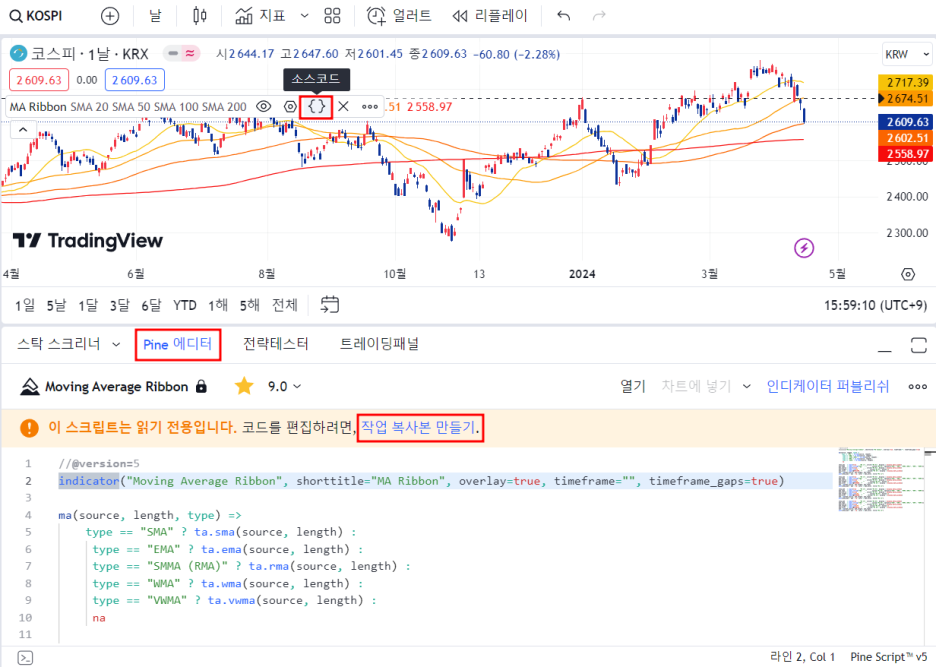
Task: Start bar replay with 리플레이
Action: [489, 16]
